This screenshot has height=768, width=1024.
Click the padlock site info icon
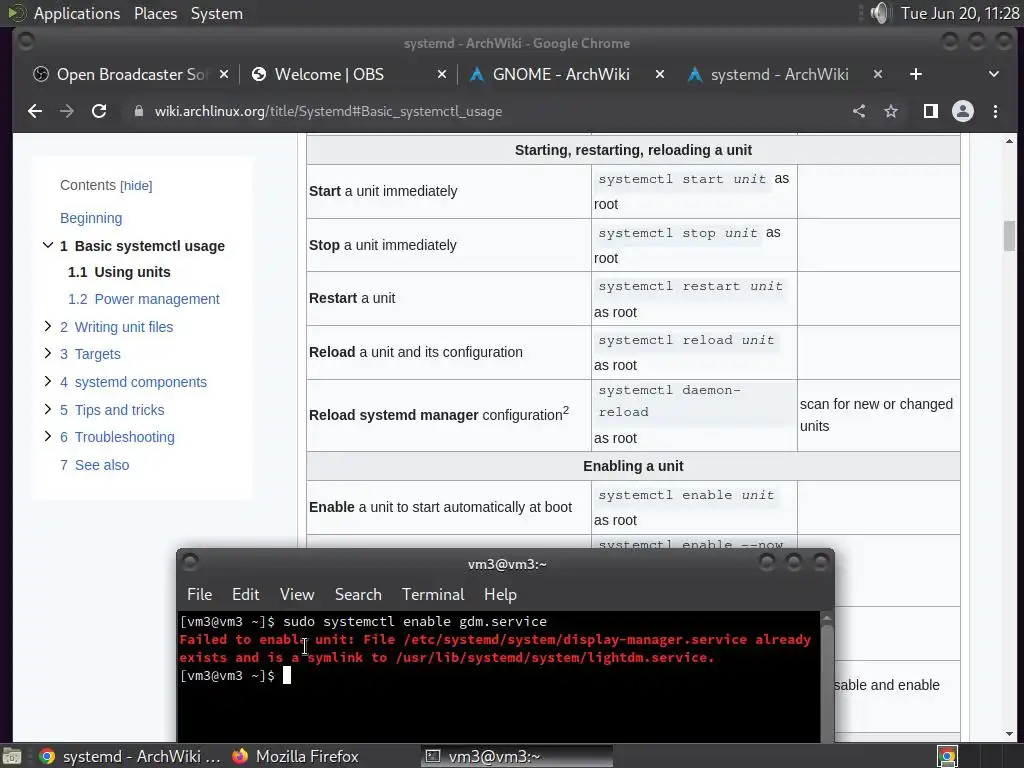[x=138, y=112]
